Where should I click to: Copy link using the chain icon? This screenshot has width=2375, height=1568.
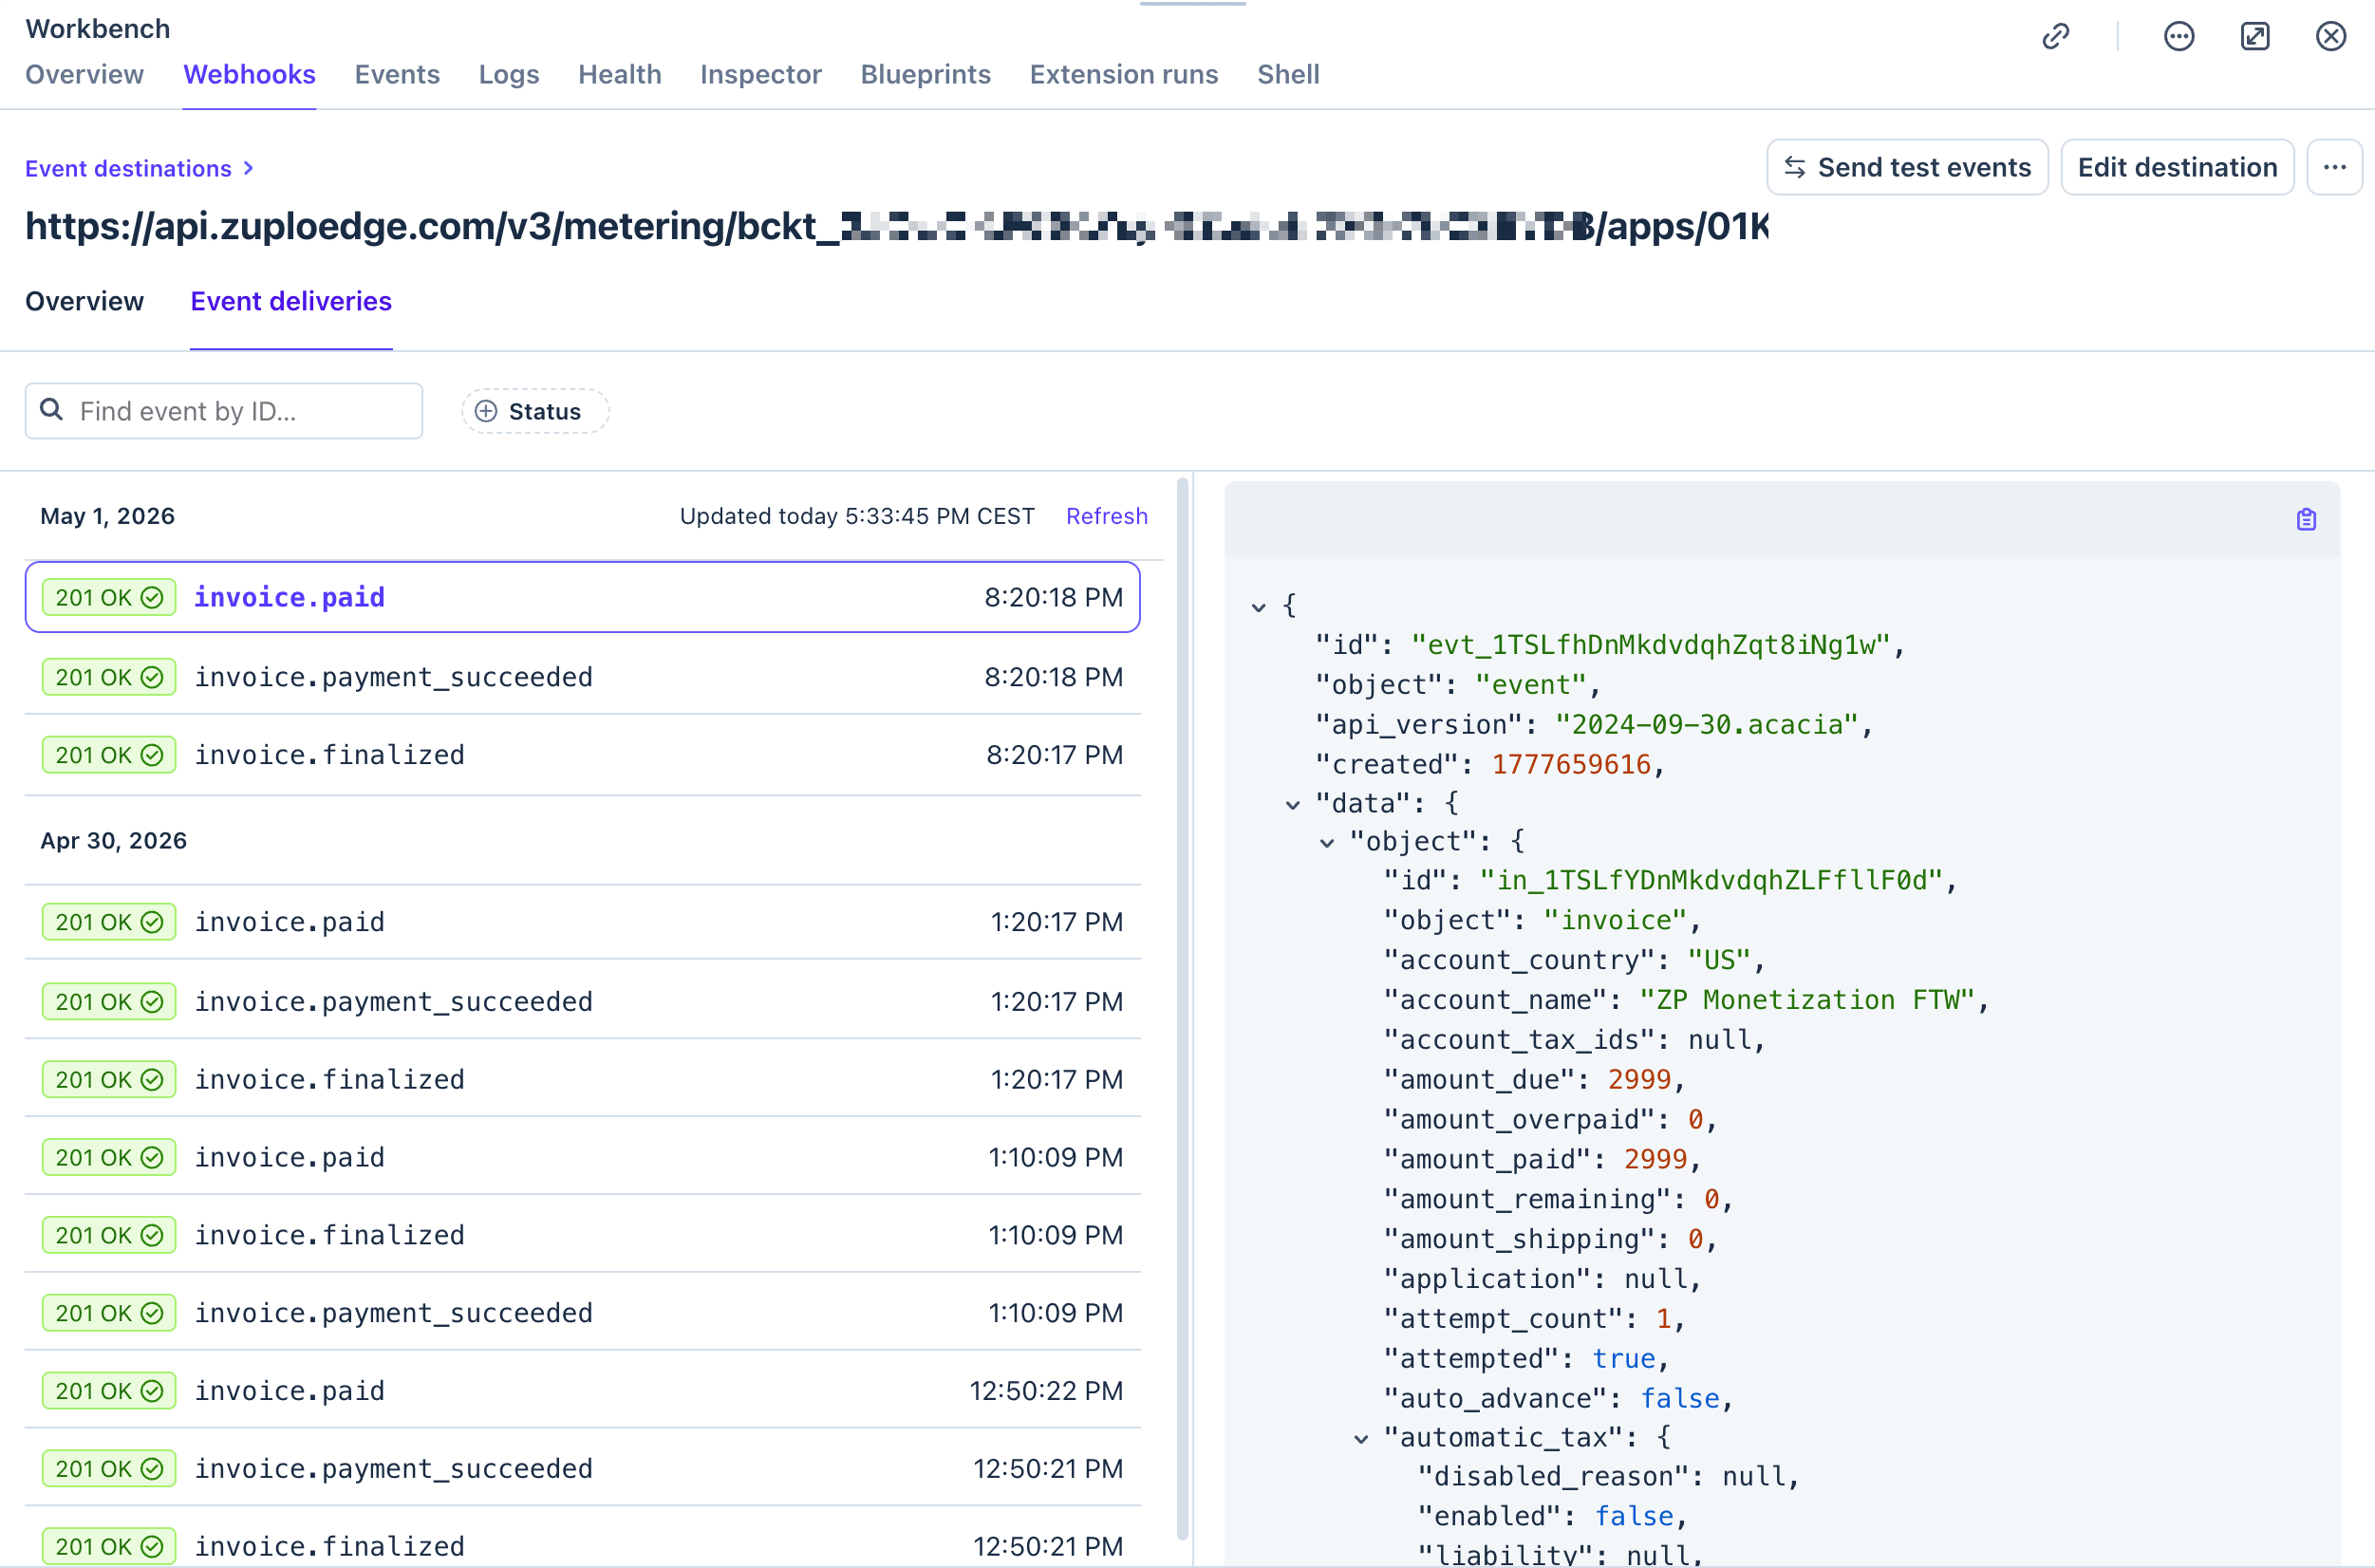(2056, 37)
